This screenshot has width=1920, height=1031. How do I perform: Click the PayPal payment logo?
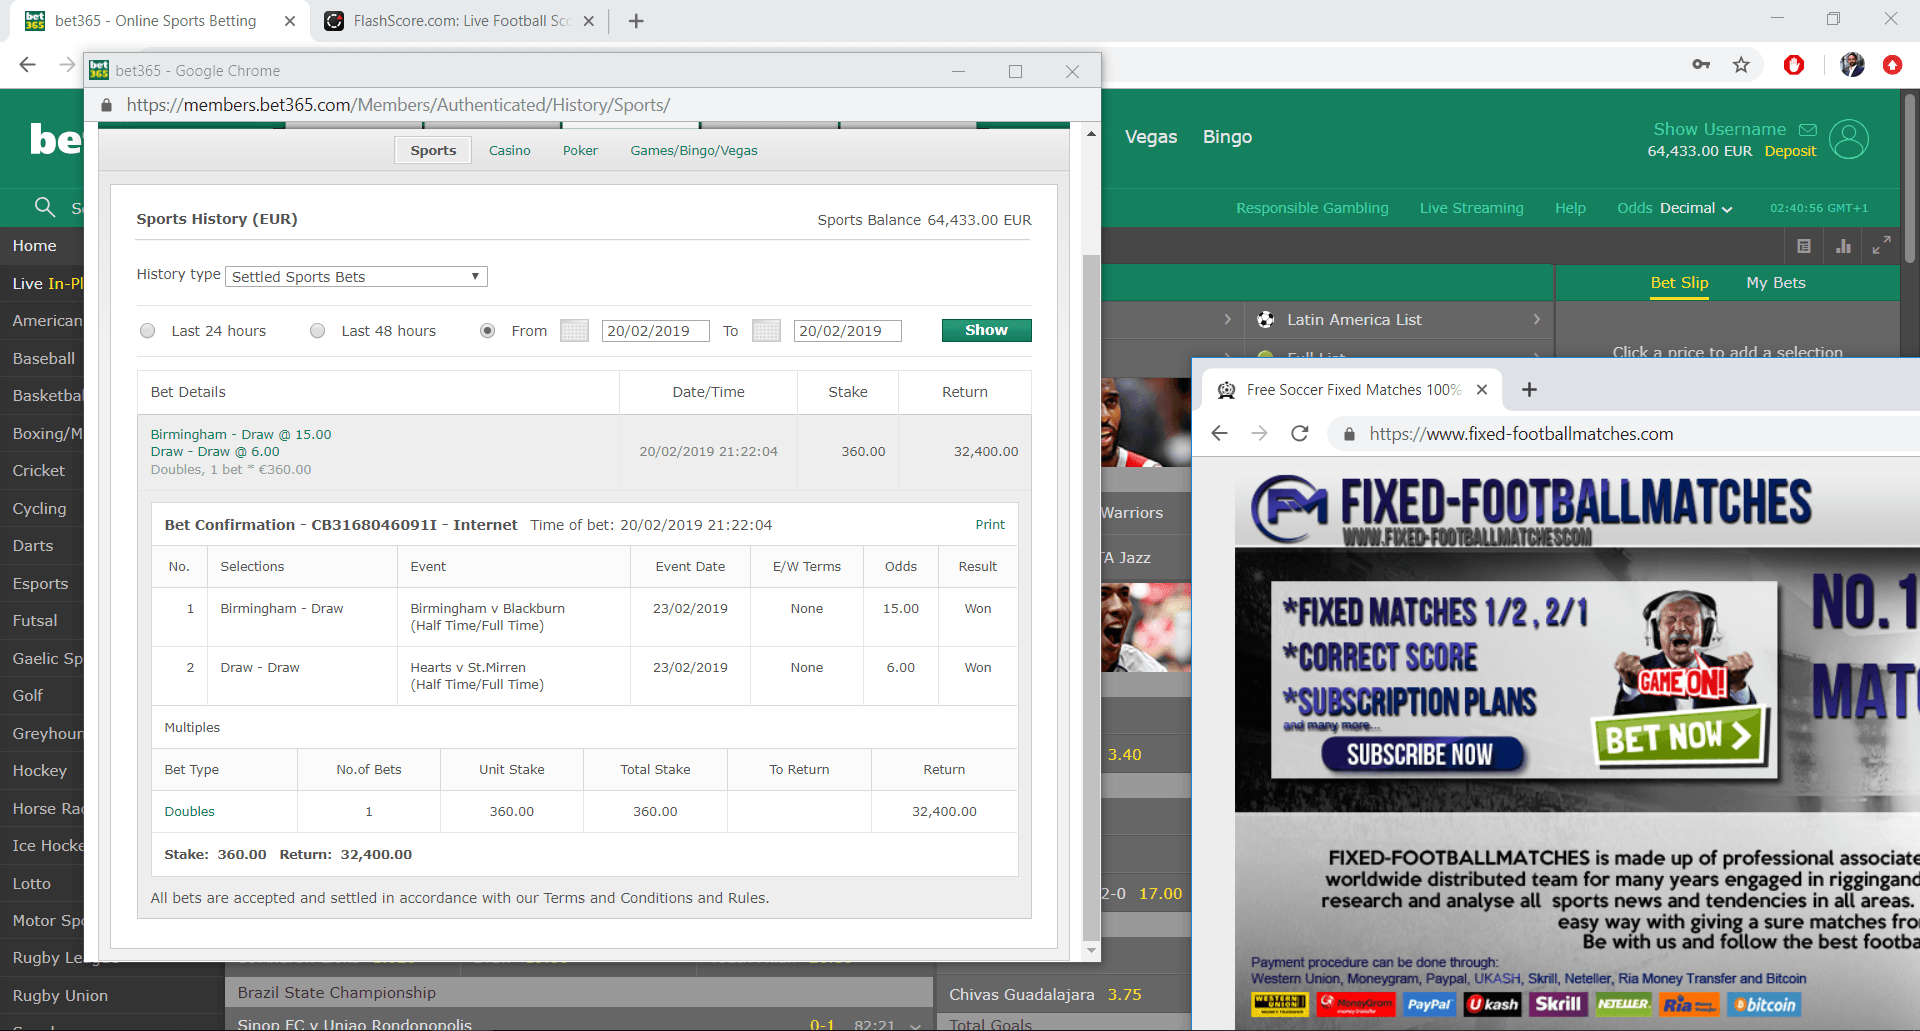coord(1429,1004)
